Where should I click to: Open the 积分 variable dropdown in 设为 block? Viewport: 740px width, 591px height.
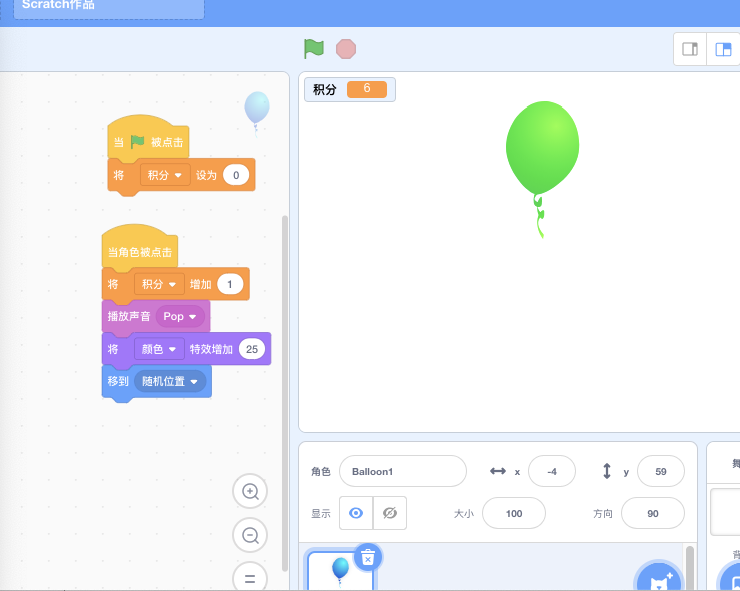pyautogui.click(x=165, y=175)
